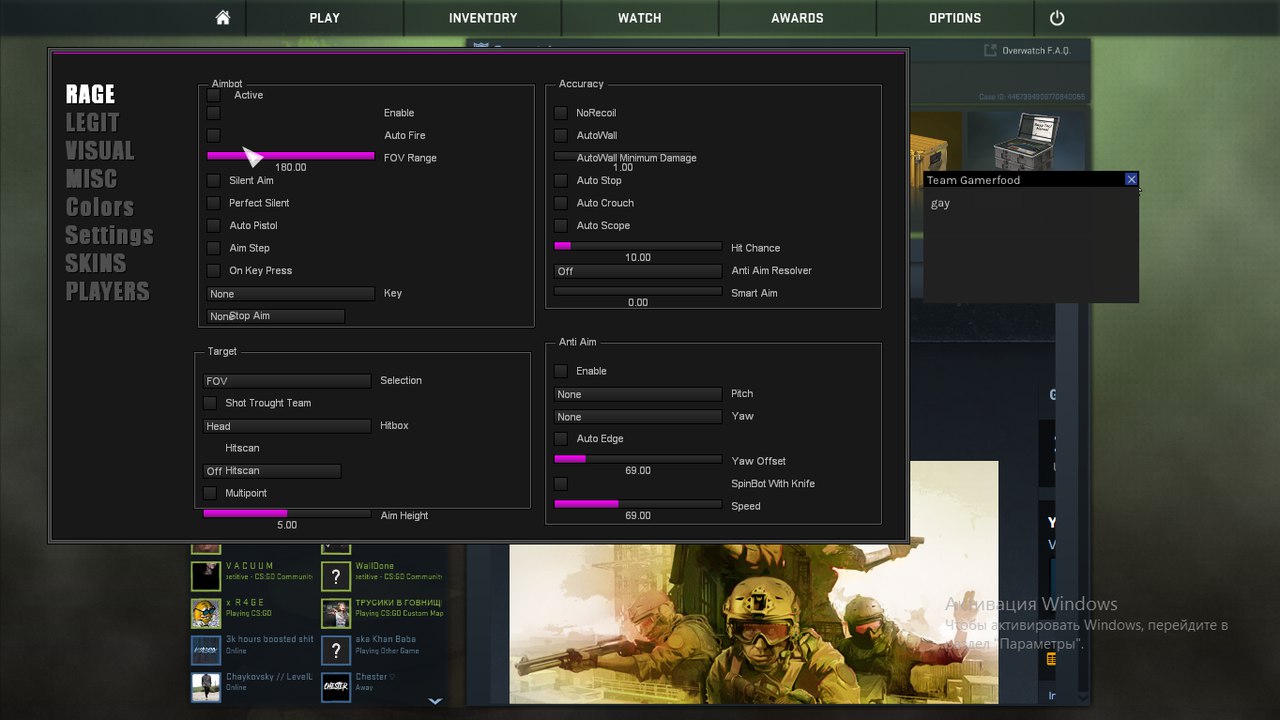
Task: Open the INVENTORY menu
Action: [x=483, y=18]
